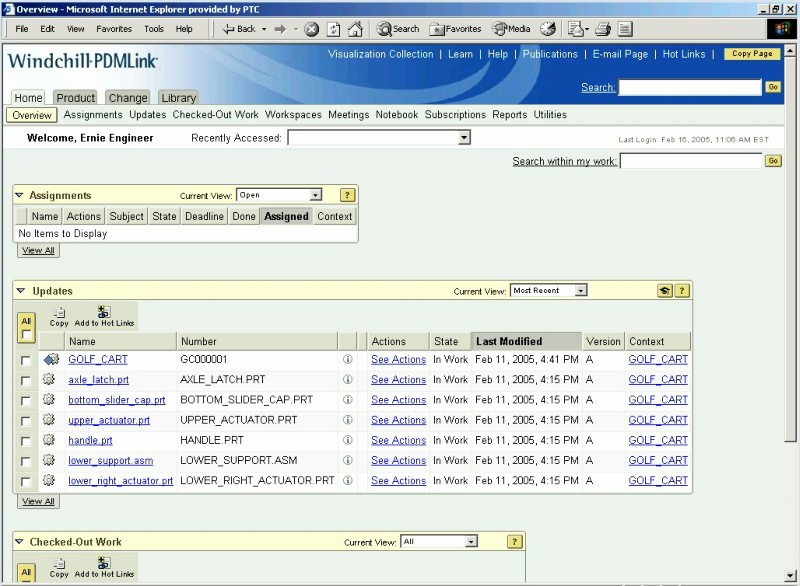Image resolution: width=800 pixels, height=586 pixels.
Task: Tick the checkbox for lower_right_actuator.prt row
Action: [x=26, y=481]
